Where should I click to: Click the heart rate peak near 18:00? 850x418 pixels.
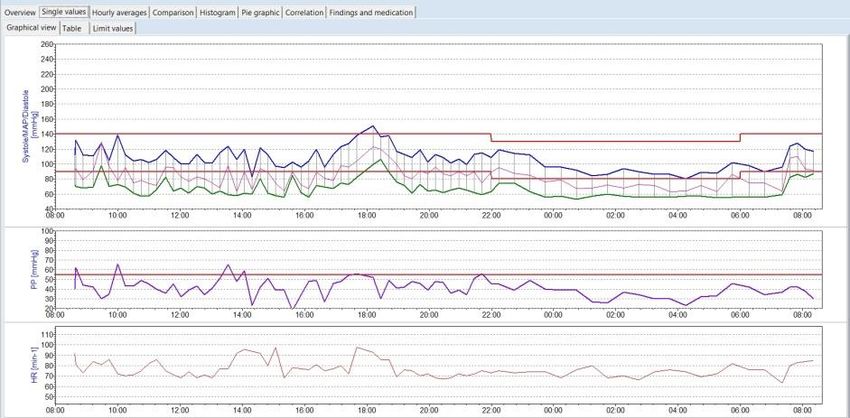[x=357, y=347]
